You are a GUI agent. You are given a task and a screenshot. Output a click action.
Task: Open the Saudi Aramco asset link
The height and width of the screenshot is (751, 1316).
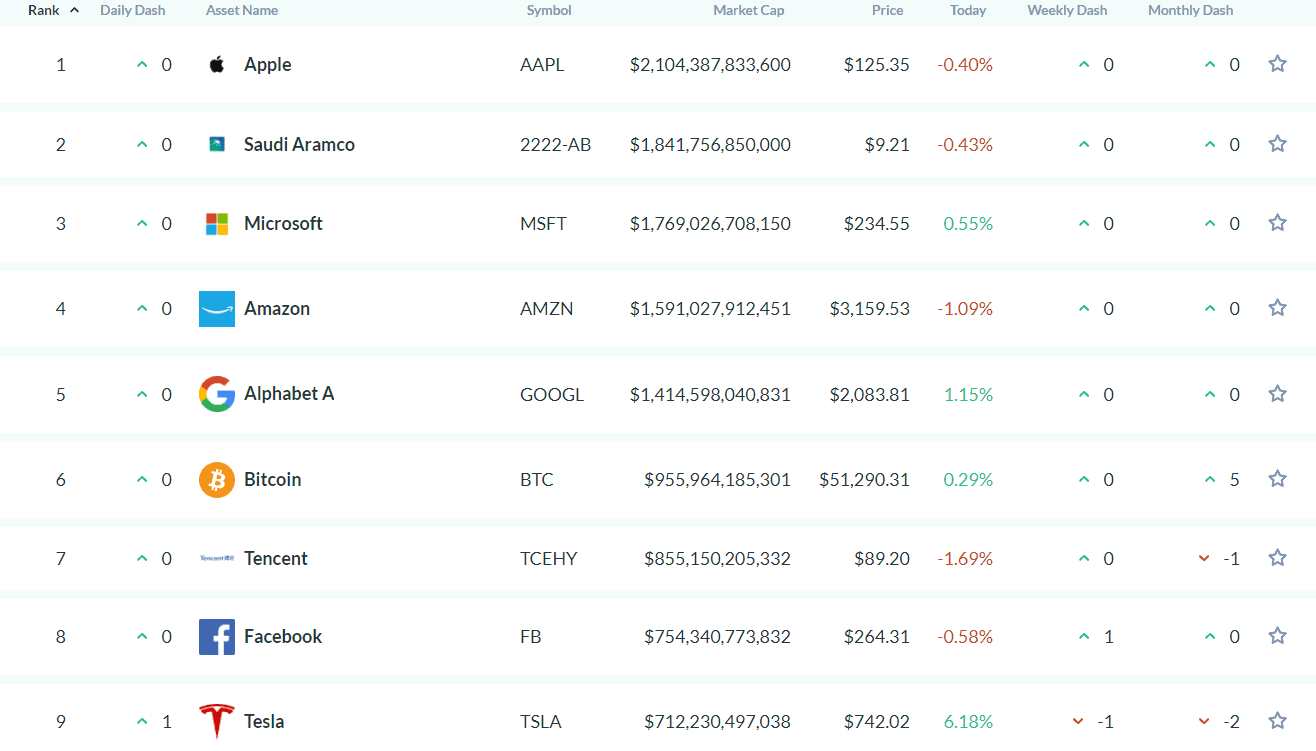click(x=299, y=144)
